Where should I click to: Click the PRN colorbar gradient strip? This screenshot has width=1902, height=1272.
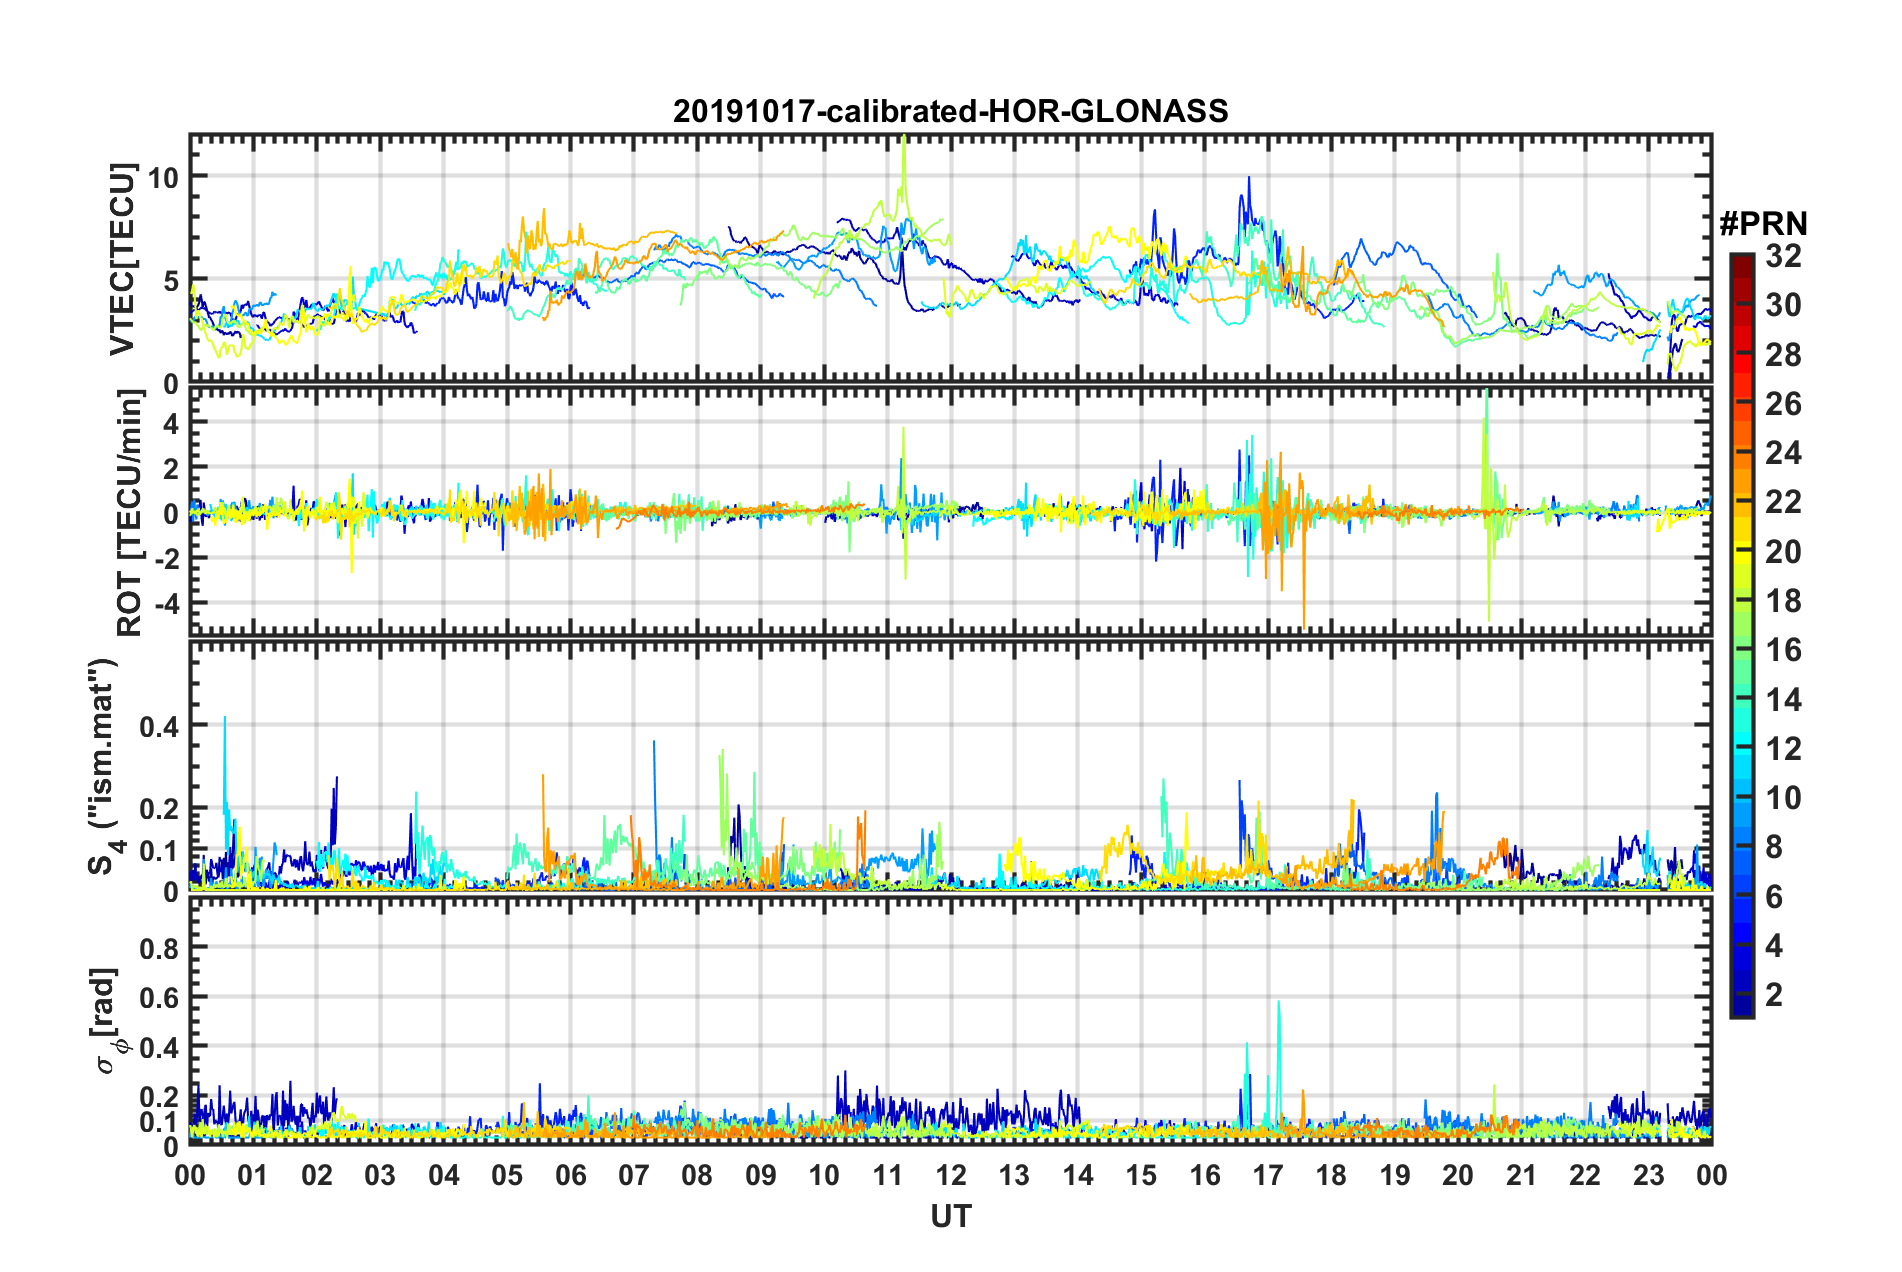(x=1741, y=635)
